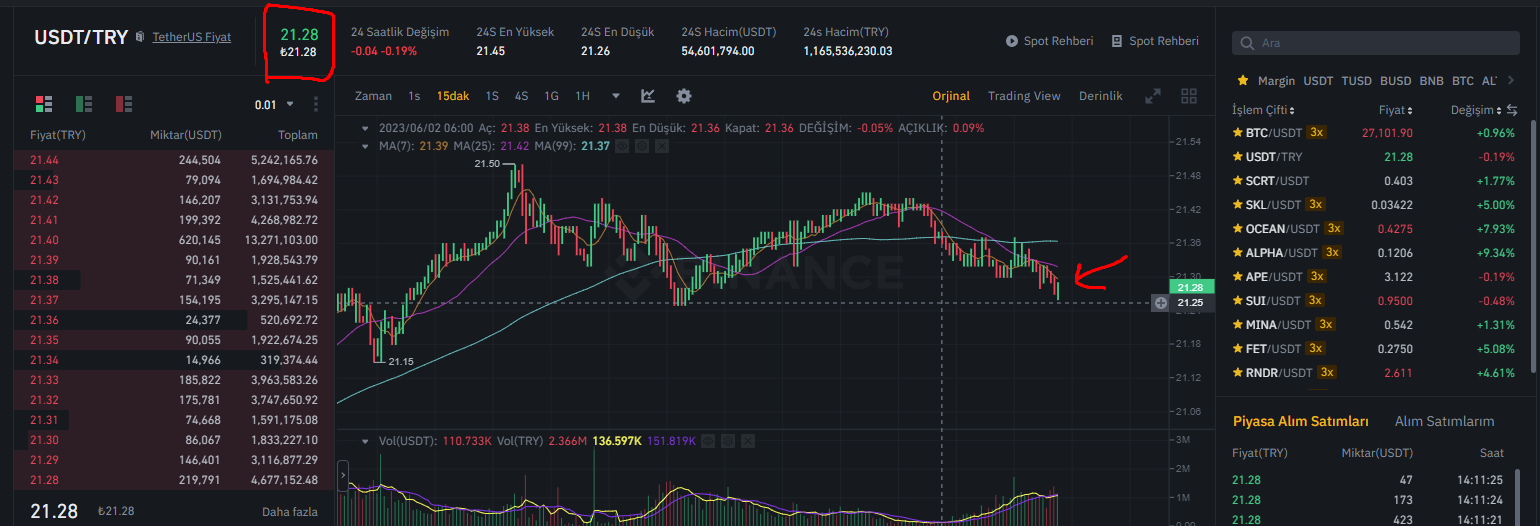Open TetherUS Fiyat link
The height and width of the screenshot is (526, 1540).
pyautogui.click(x=191, y=37)
